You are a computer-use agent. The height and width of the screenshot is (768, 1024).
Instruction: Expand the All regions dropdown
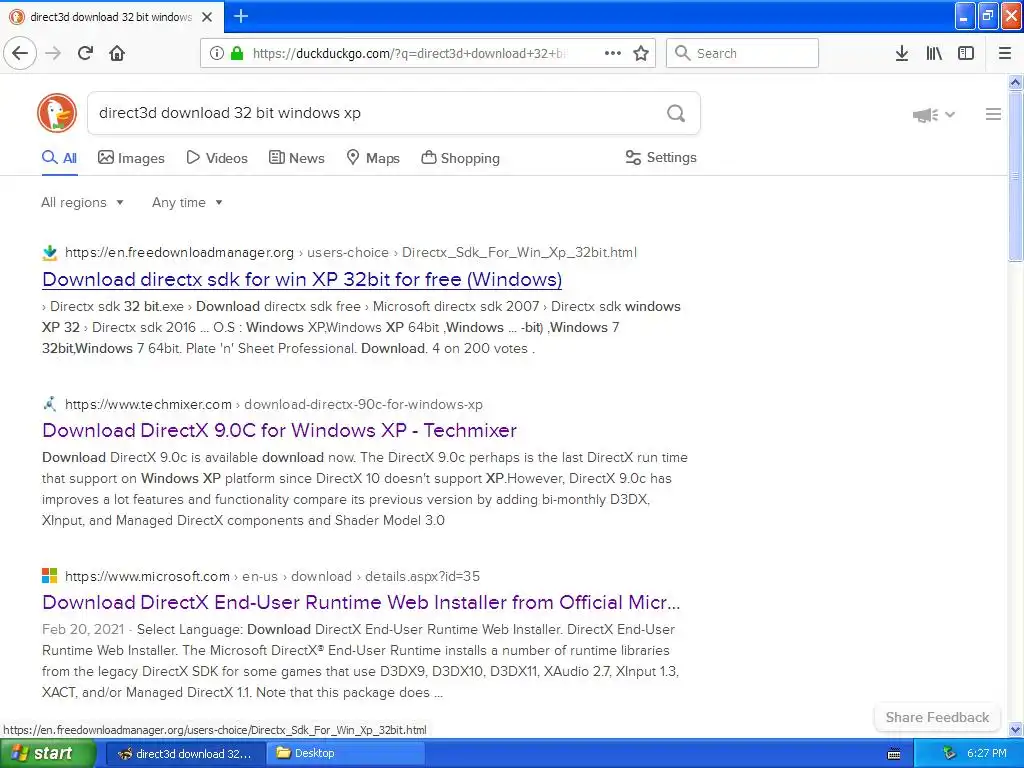click(82, 202)
